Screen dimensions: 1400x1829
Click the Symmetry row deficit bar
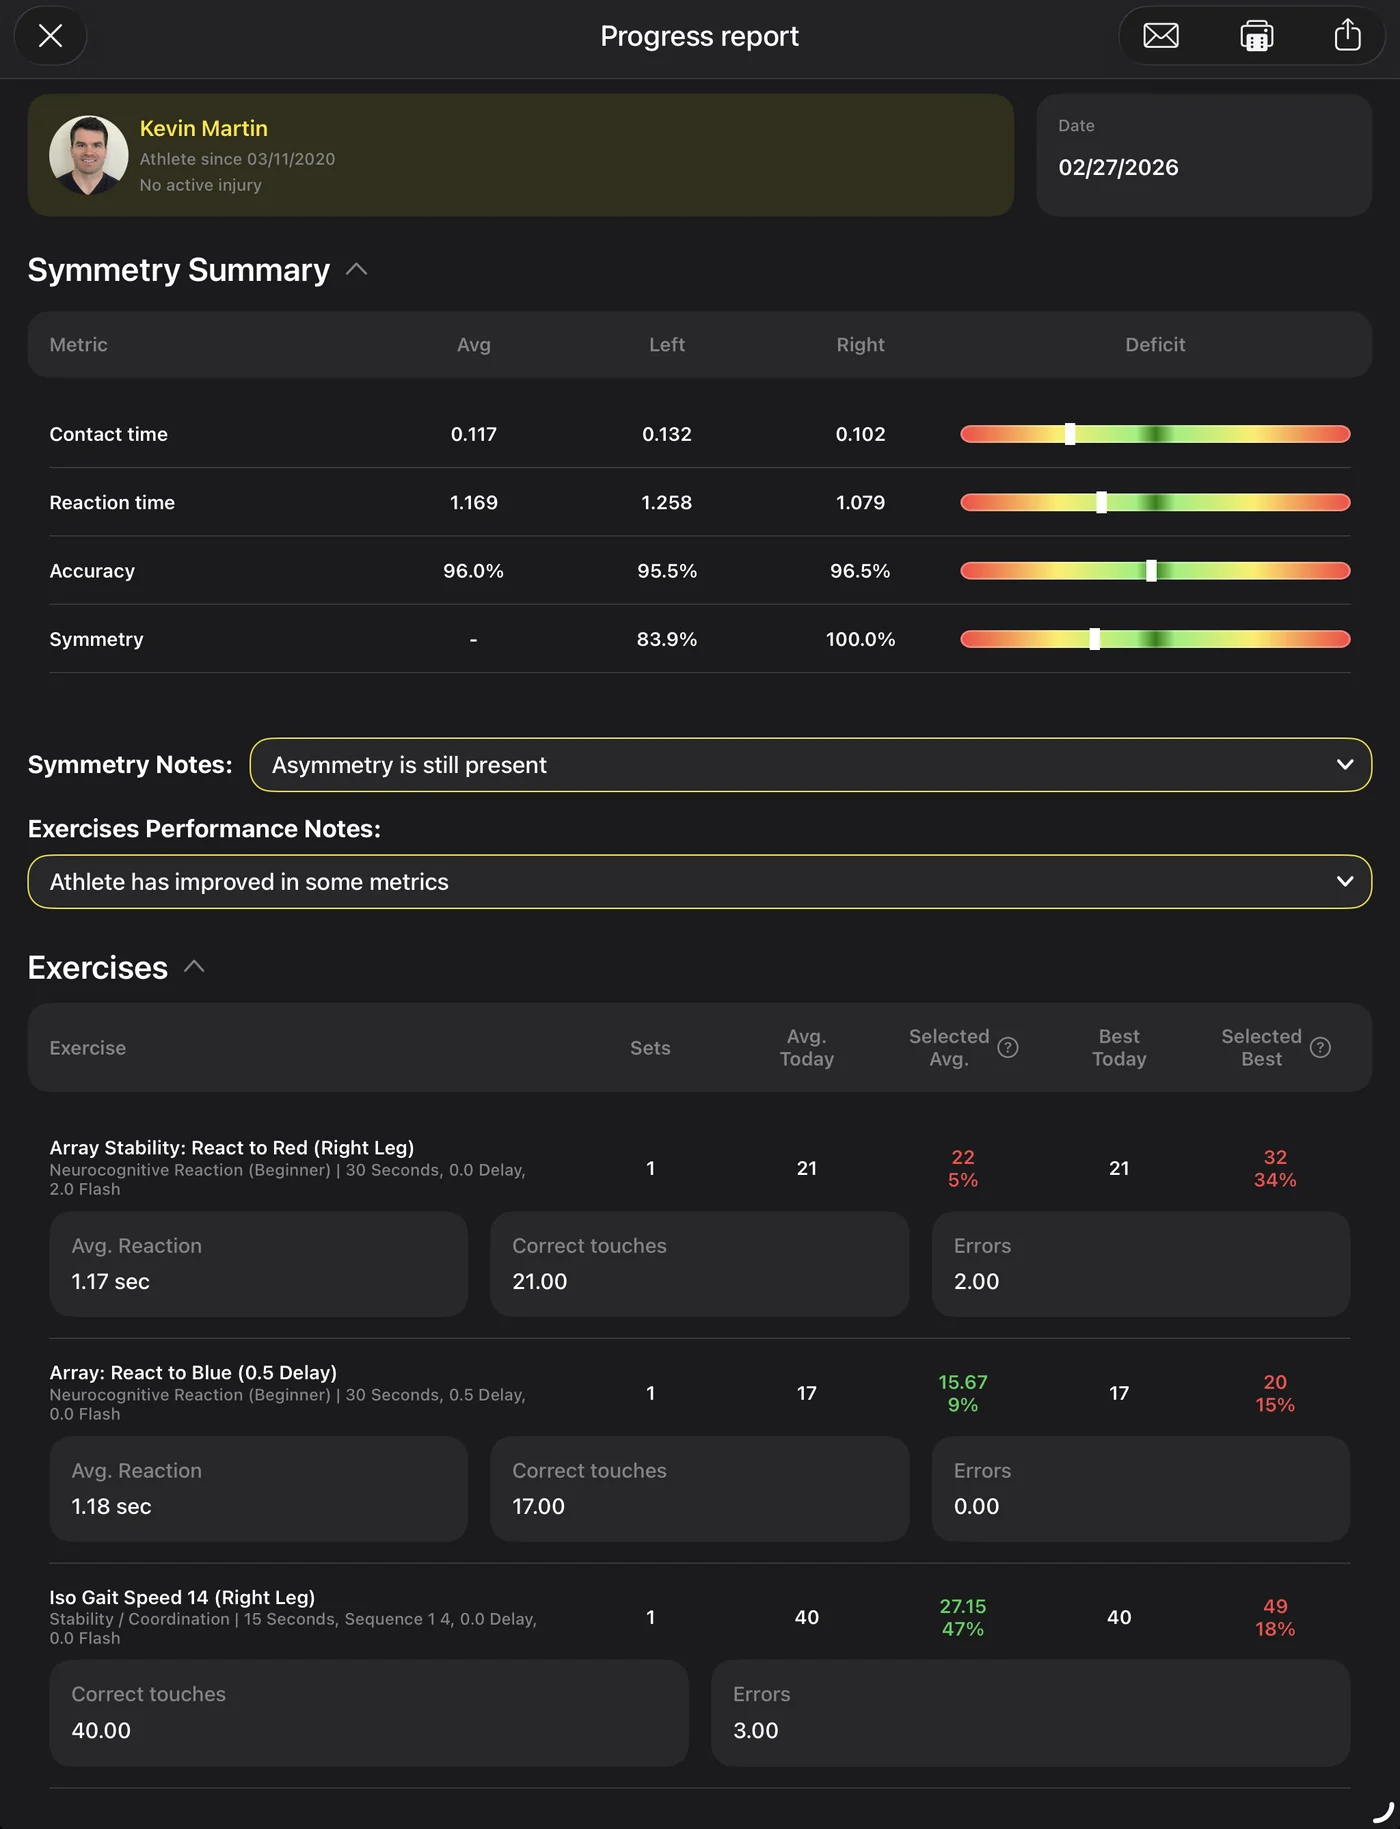click(1155, 639)
